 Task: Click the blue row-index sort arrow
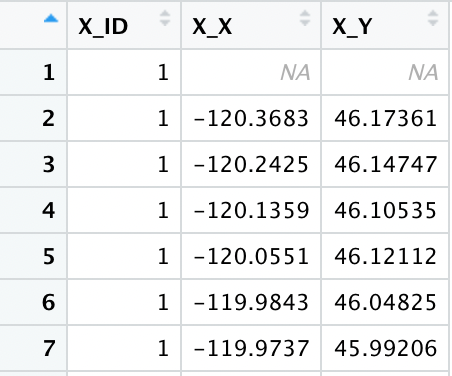(51, 19)
